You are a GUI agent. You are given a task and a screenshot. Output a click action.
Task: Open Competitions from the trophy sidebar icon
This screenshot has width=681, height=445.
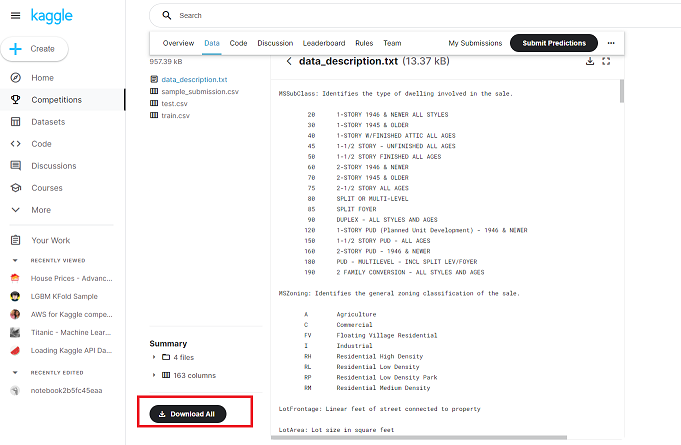click(16, 99)
